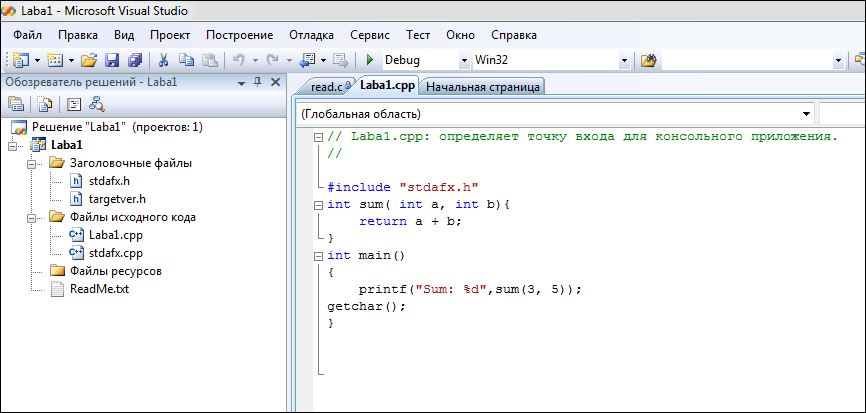Collapse the Заголовочные файлы folder
This screenshot has width=866, height=413.
31,164
